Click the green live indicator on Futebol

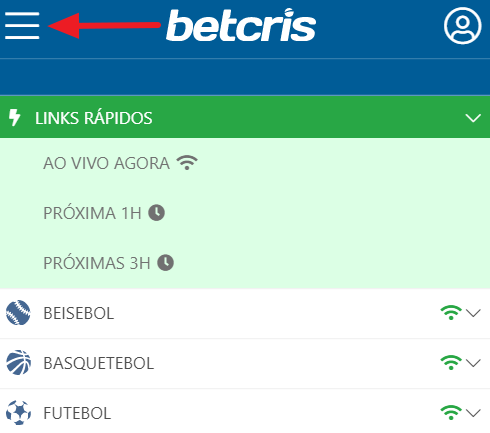pyautogui.click(x=451, y=413)
